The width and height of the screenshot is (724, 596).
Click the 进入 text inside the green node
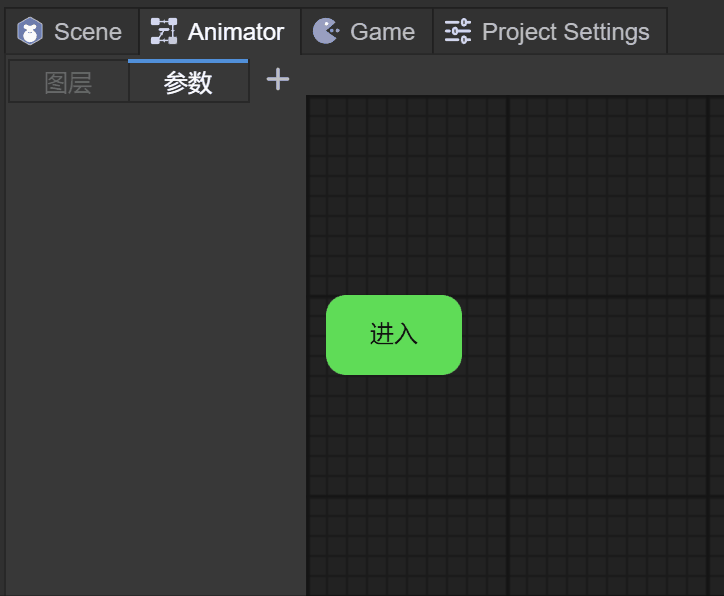click(393, 334)
